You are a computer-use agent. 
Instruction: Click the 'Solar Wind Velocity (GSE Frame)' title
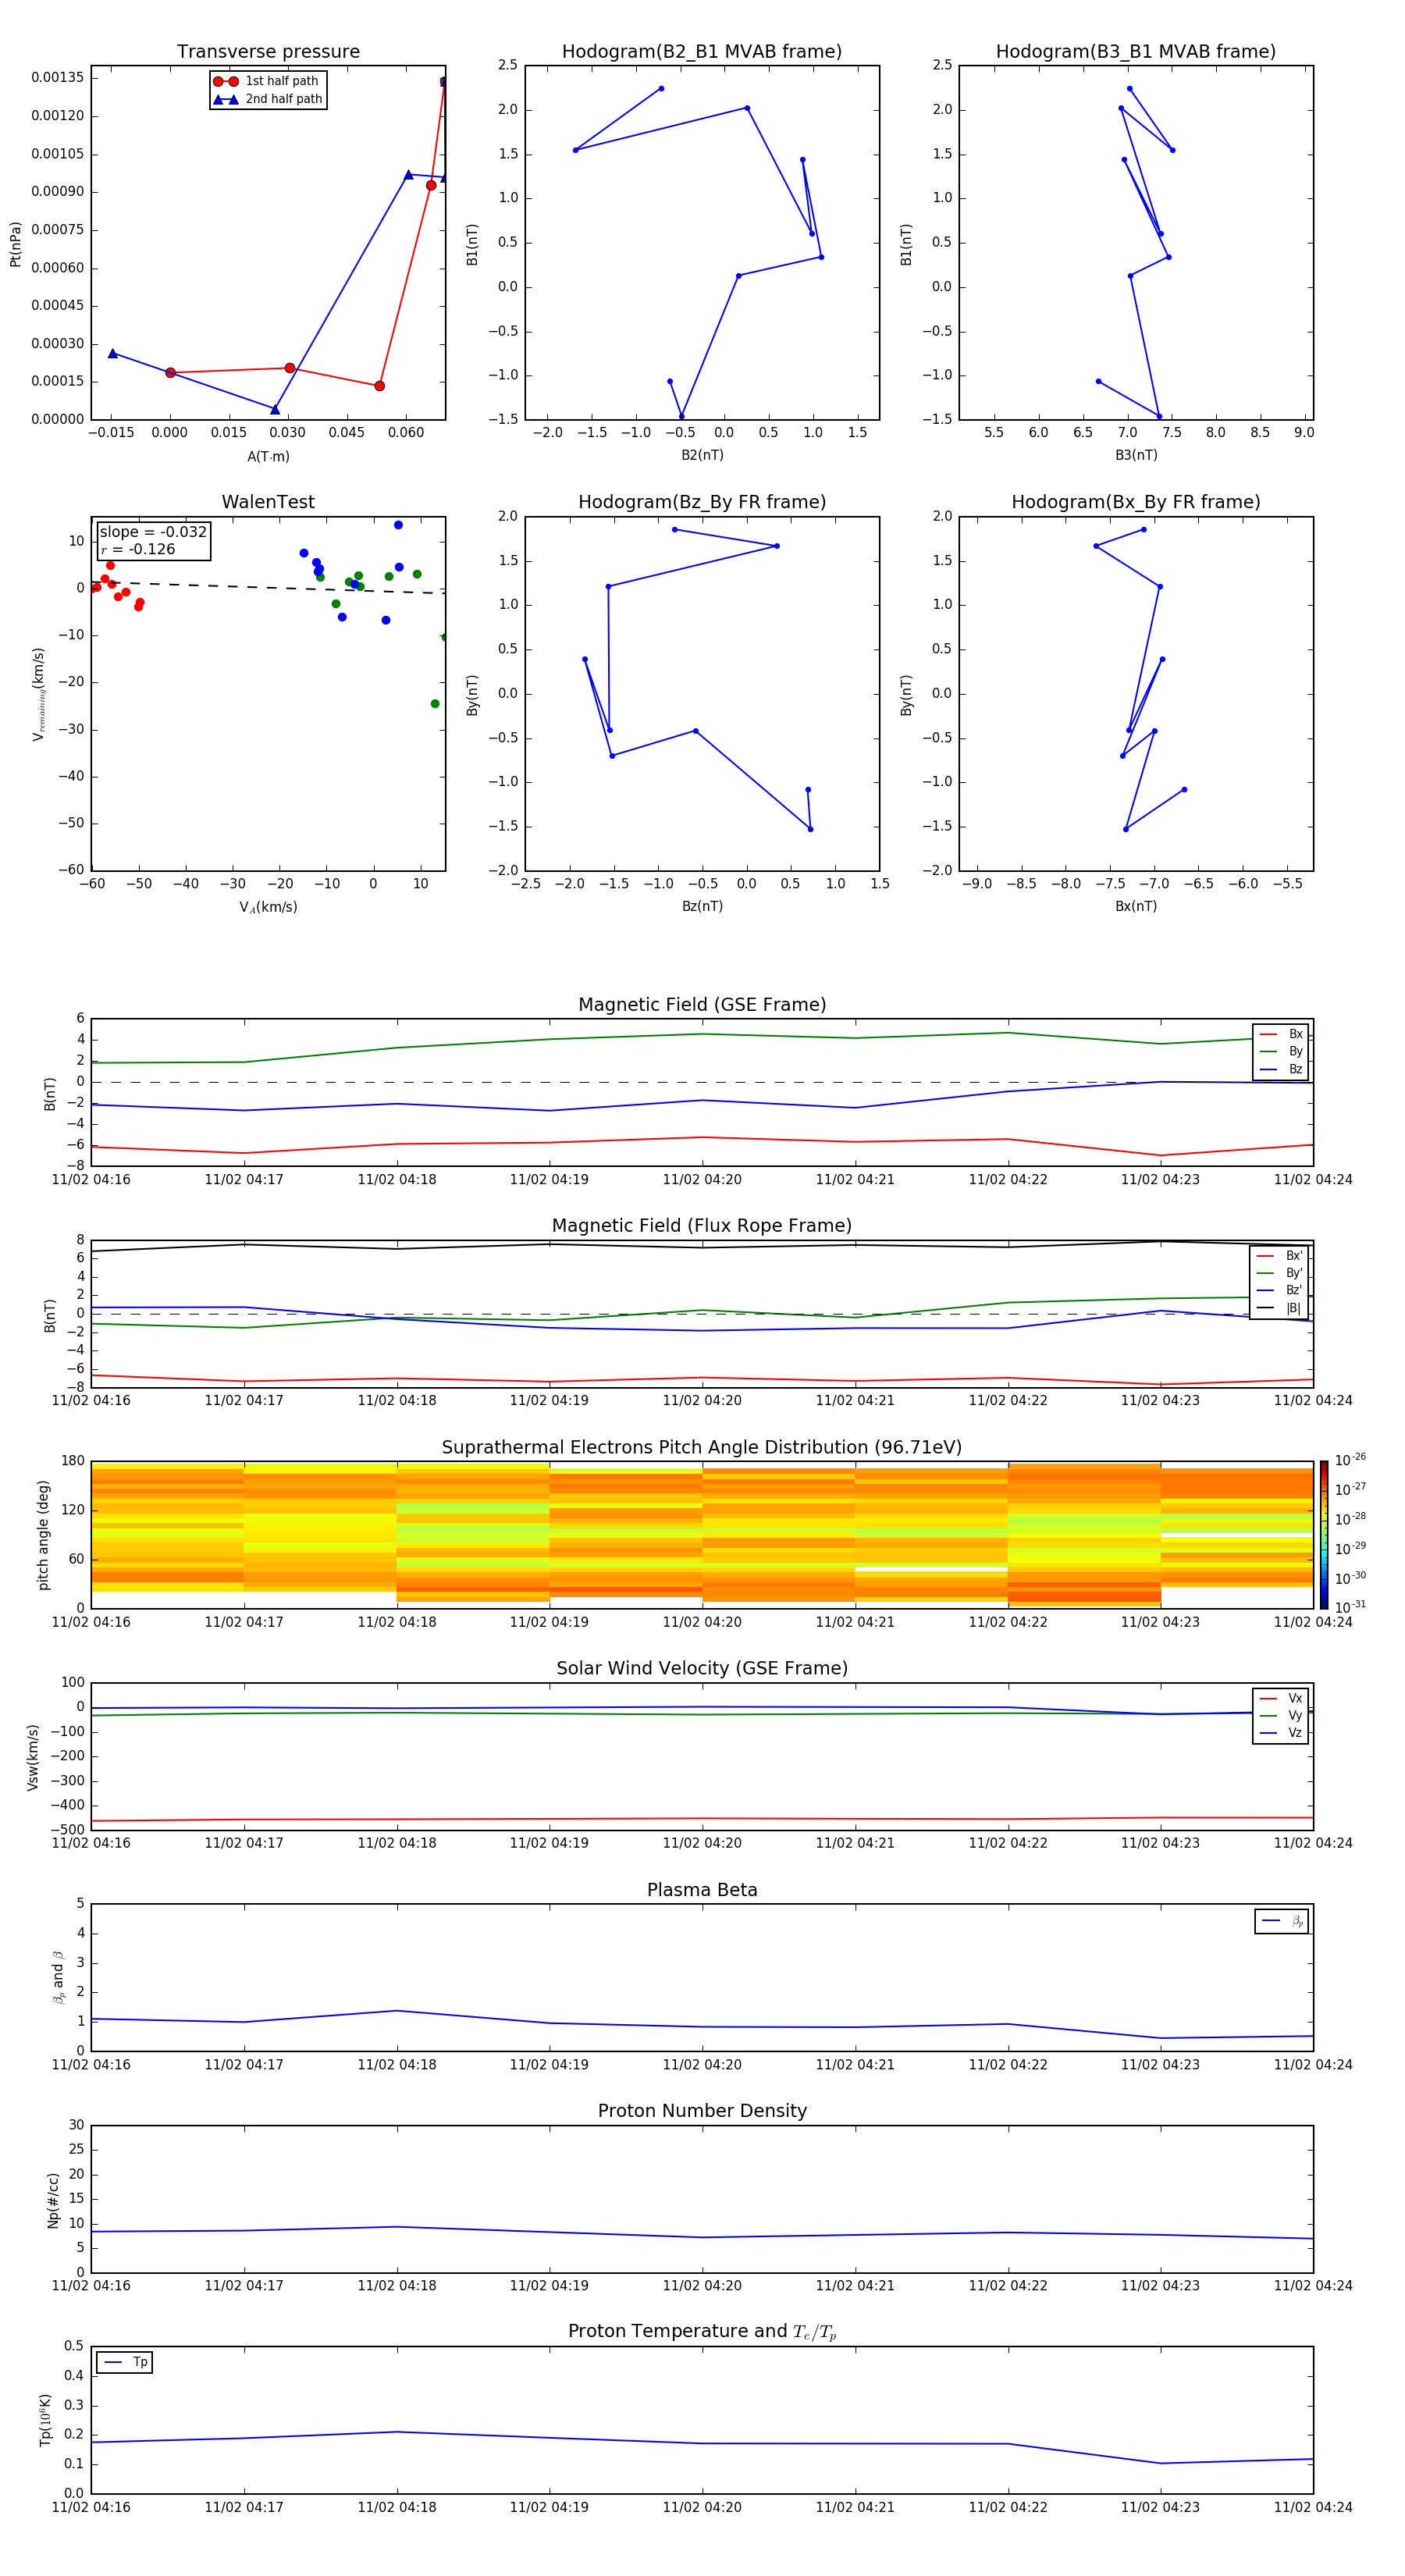702,1669
